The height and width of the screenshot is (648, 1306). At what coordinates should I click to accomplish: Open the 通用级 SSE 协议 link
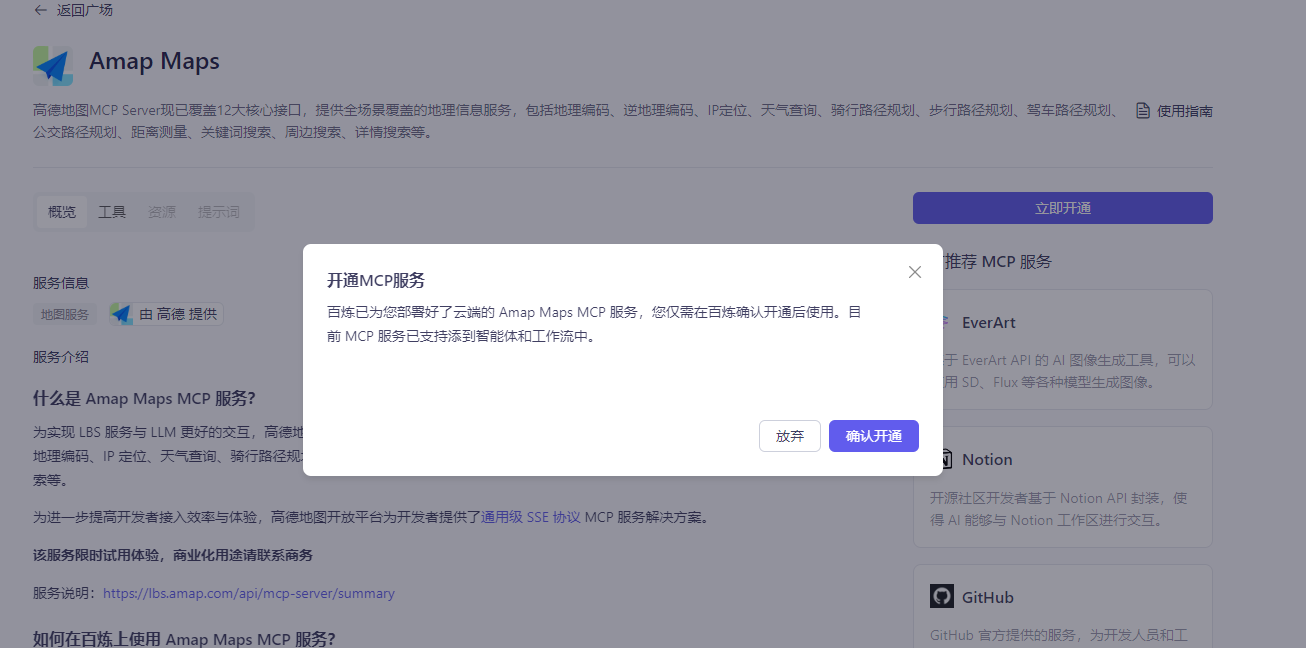(531, 517)
